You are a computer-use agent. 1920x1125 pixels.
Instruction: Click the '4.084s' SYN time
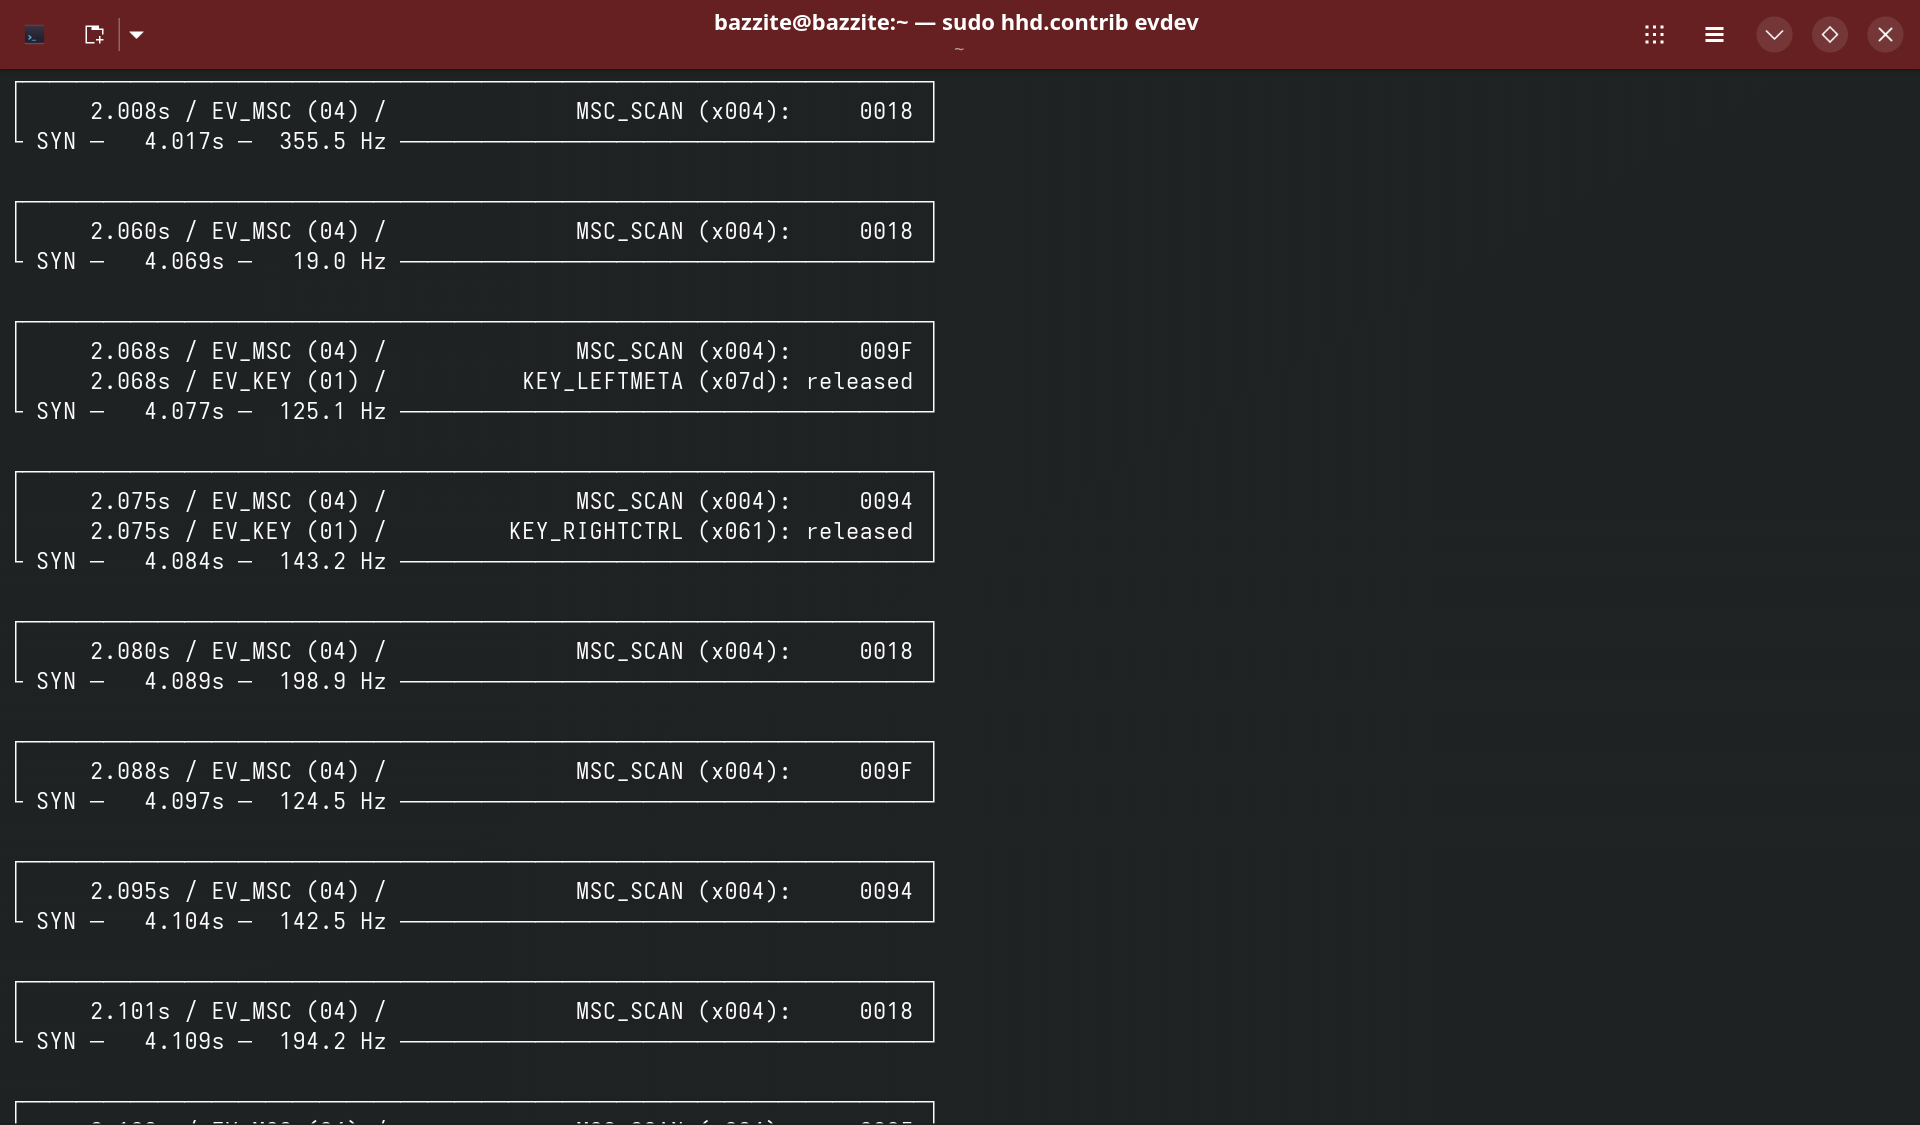[184, 562]
